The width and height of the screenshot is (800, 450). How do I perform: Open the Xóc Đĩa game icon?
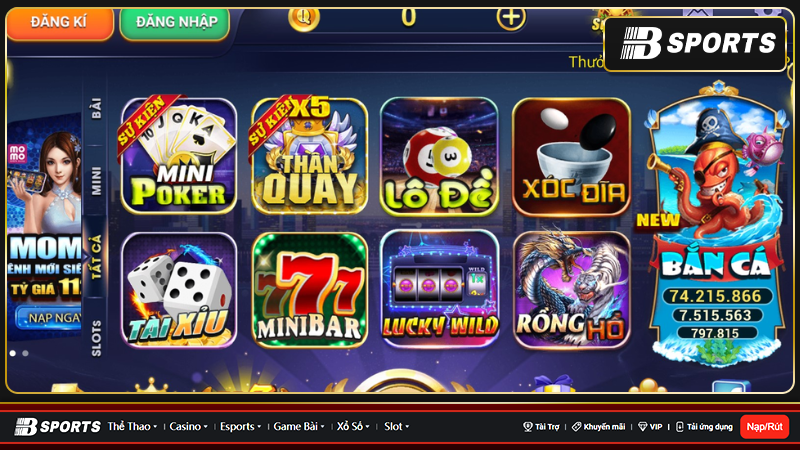[x=571, y=157]
